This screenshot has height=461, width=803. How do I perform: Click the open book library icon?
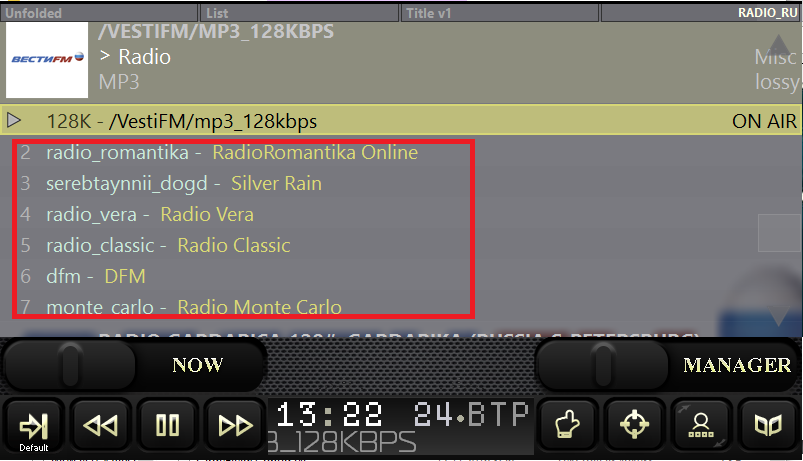(768, 425)
